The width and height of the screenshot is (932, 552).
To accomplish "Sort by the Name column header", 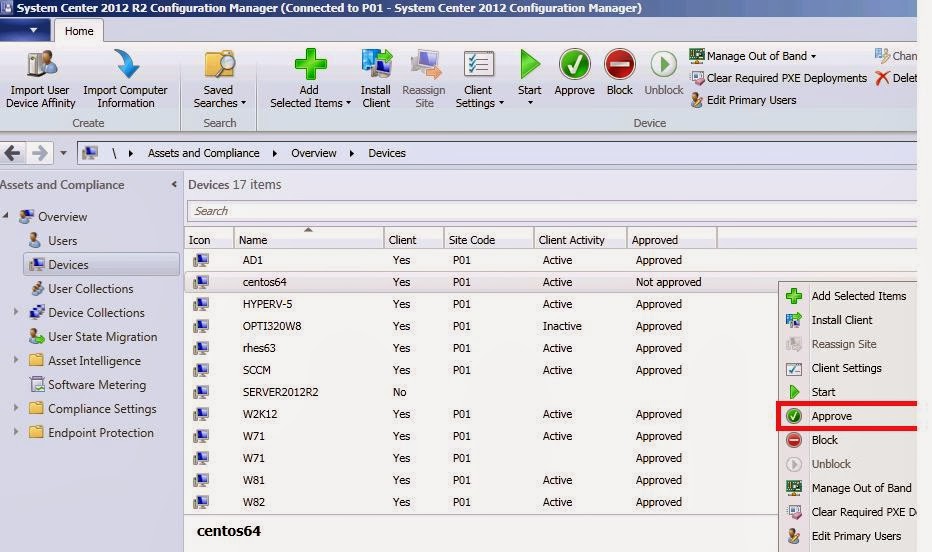I will click(308, 239).
